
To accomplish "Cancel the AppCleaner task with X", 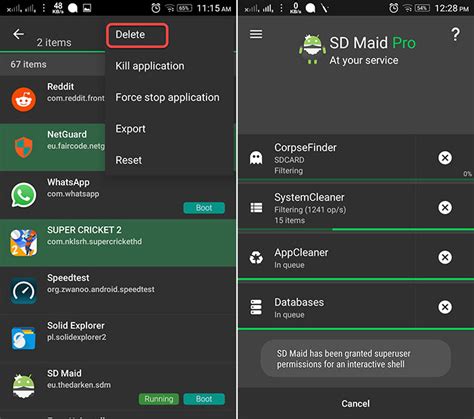I will click(x=445, y=257).
